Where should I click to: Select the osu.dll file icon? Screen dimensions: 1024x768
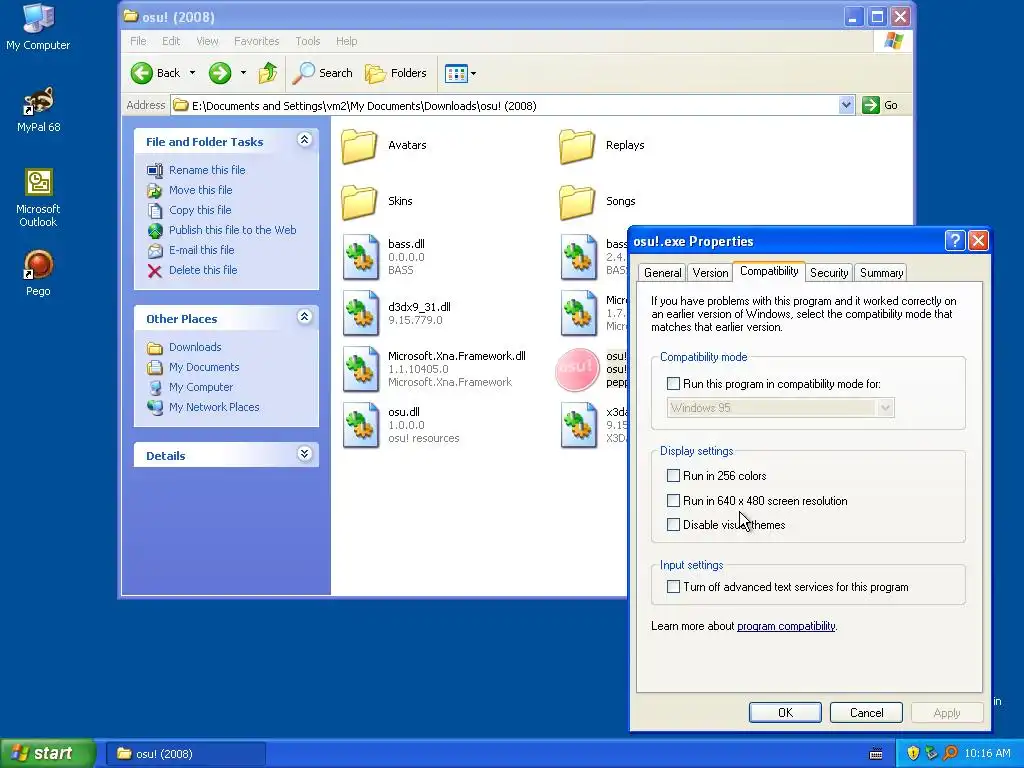361,425
